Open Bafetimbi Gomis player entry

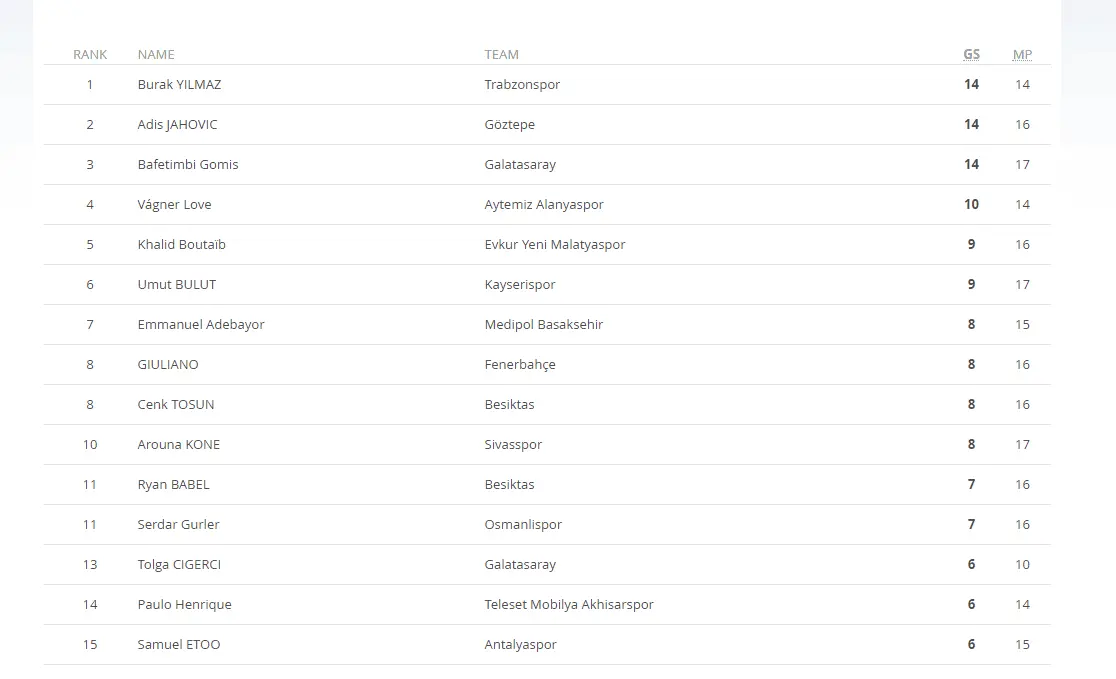[188, 164]
